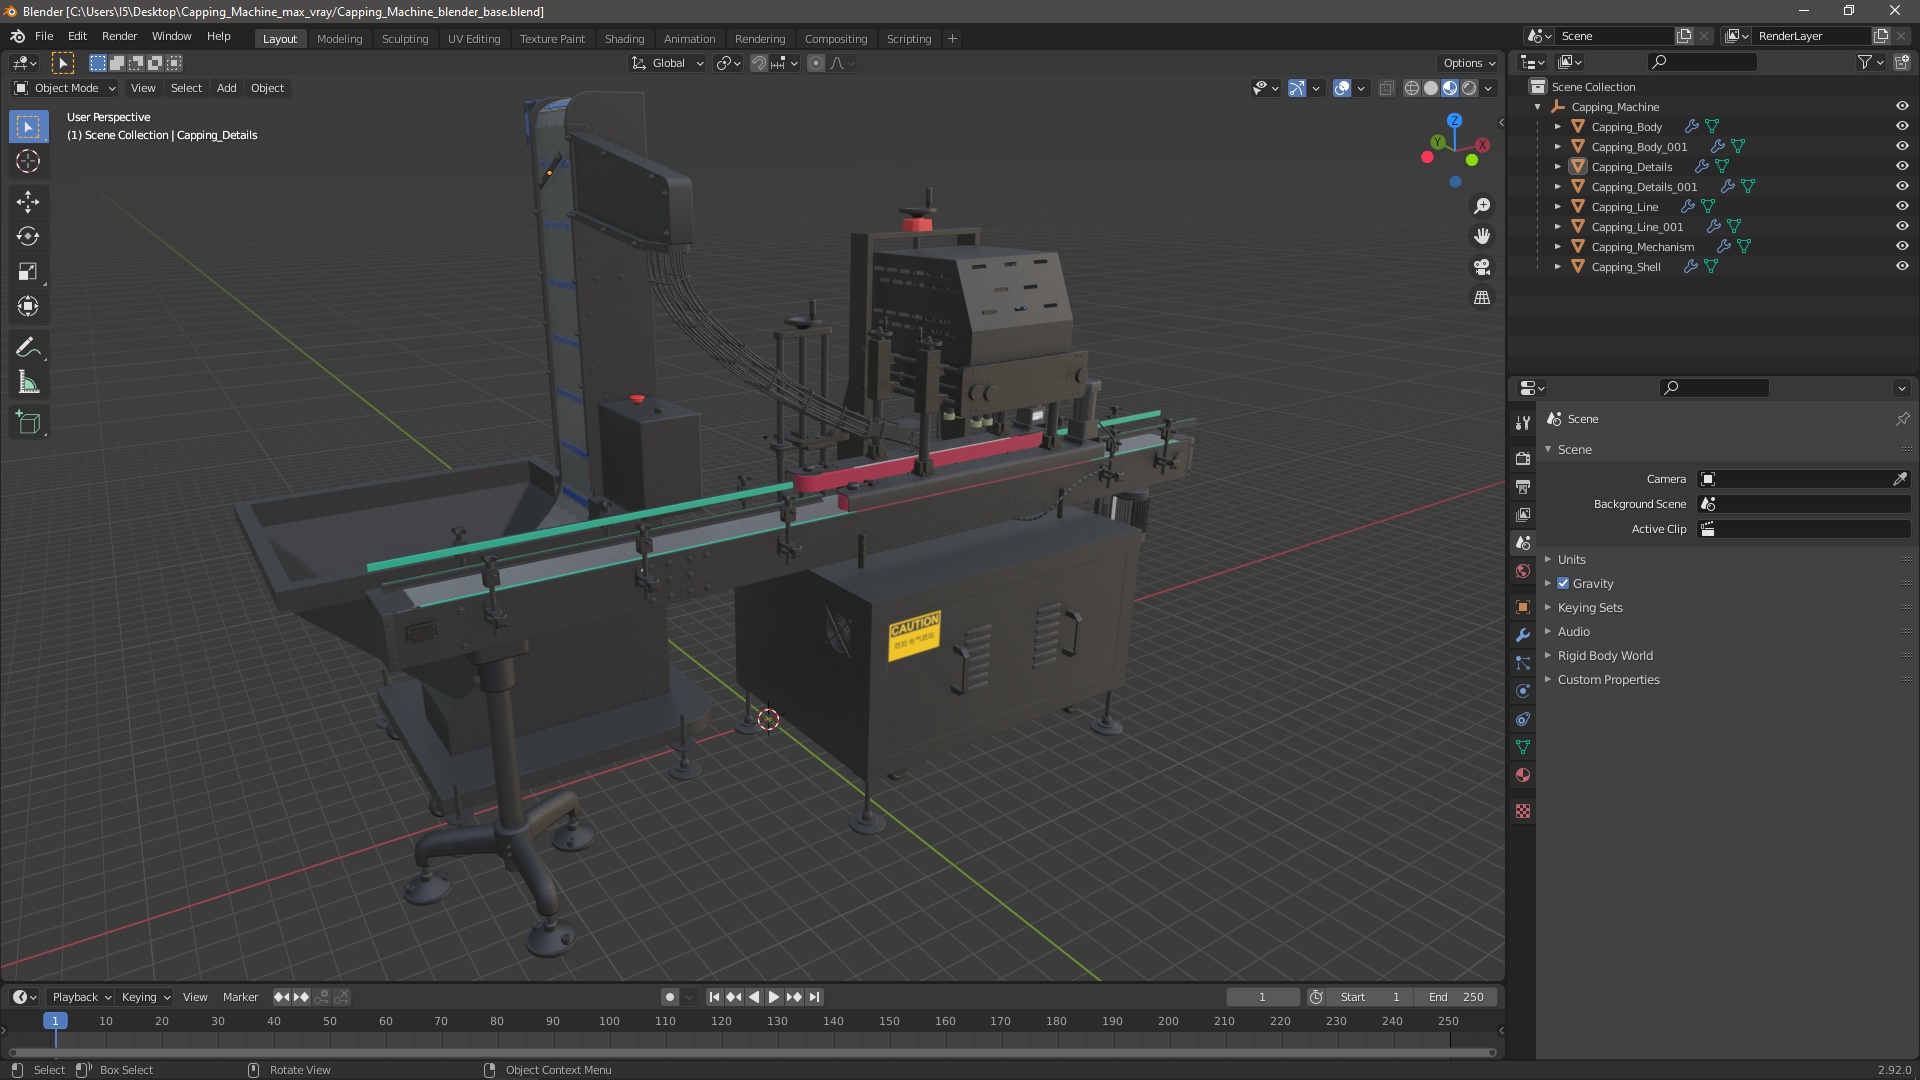Open the Object Mode dropdown
Viewport: 1920px width, 1080px height.
pyautogui.click(x=65, y=88)
